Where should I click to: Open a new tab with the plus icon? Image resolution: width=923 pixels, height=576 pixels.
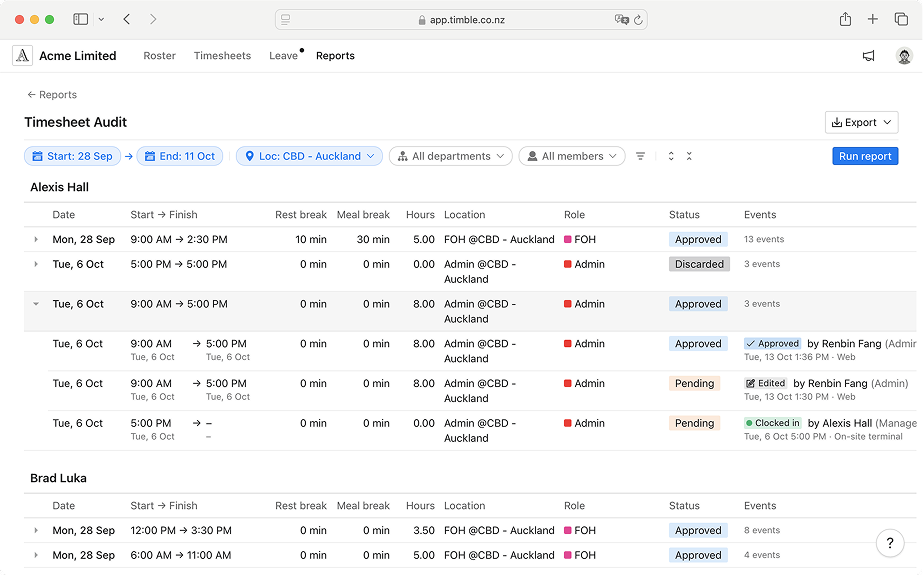873,19
